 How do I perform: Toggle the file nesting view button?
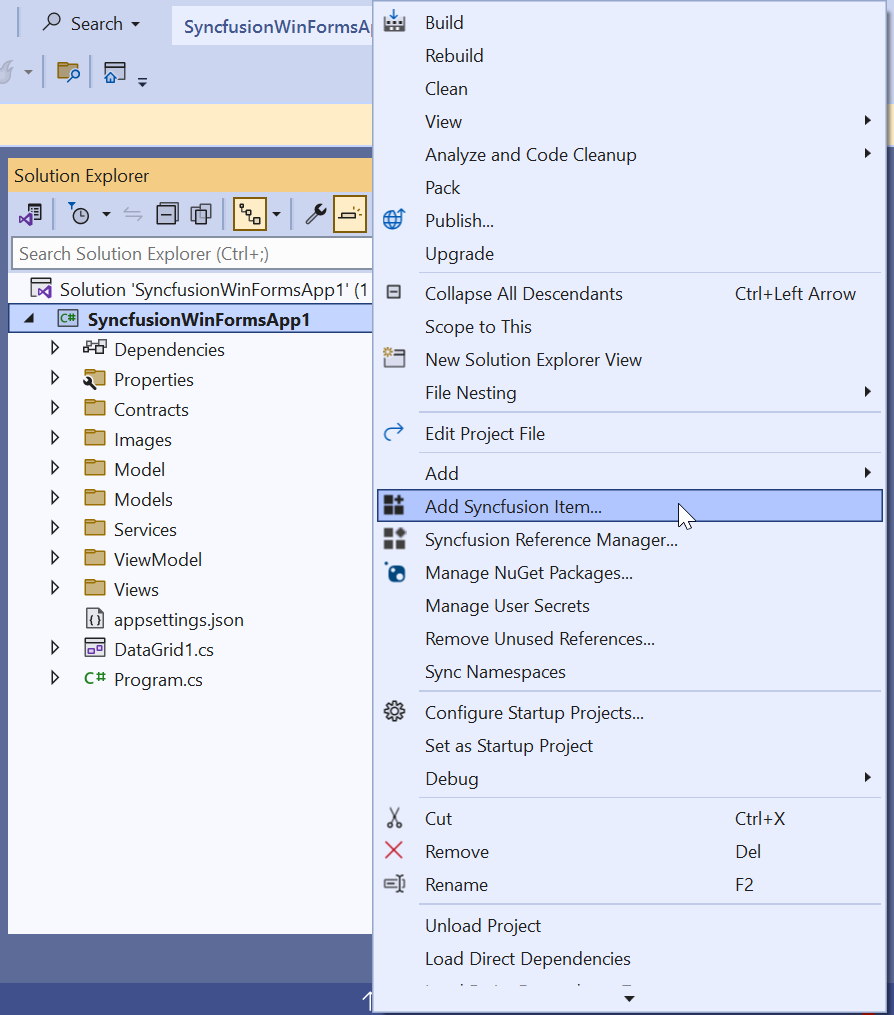(x=250, y=214)
